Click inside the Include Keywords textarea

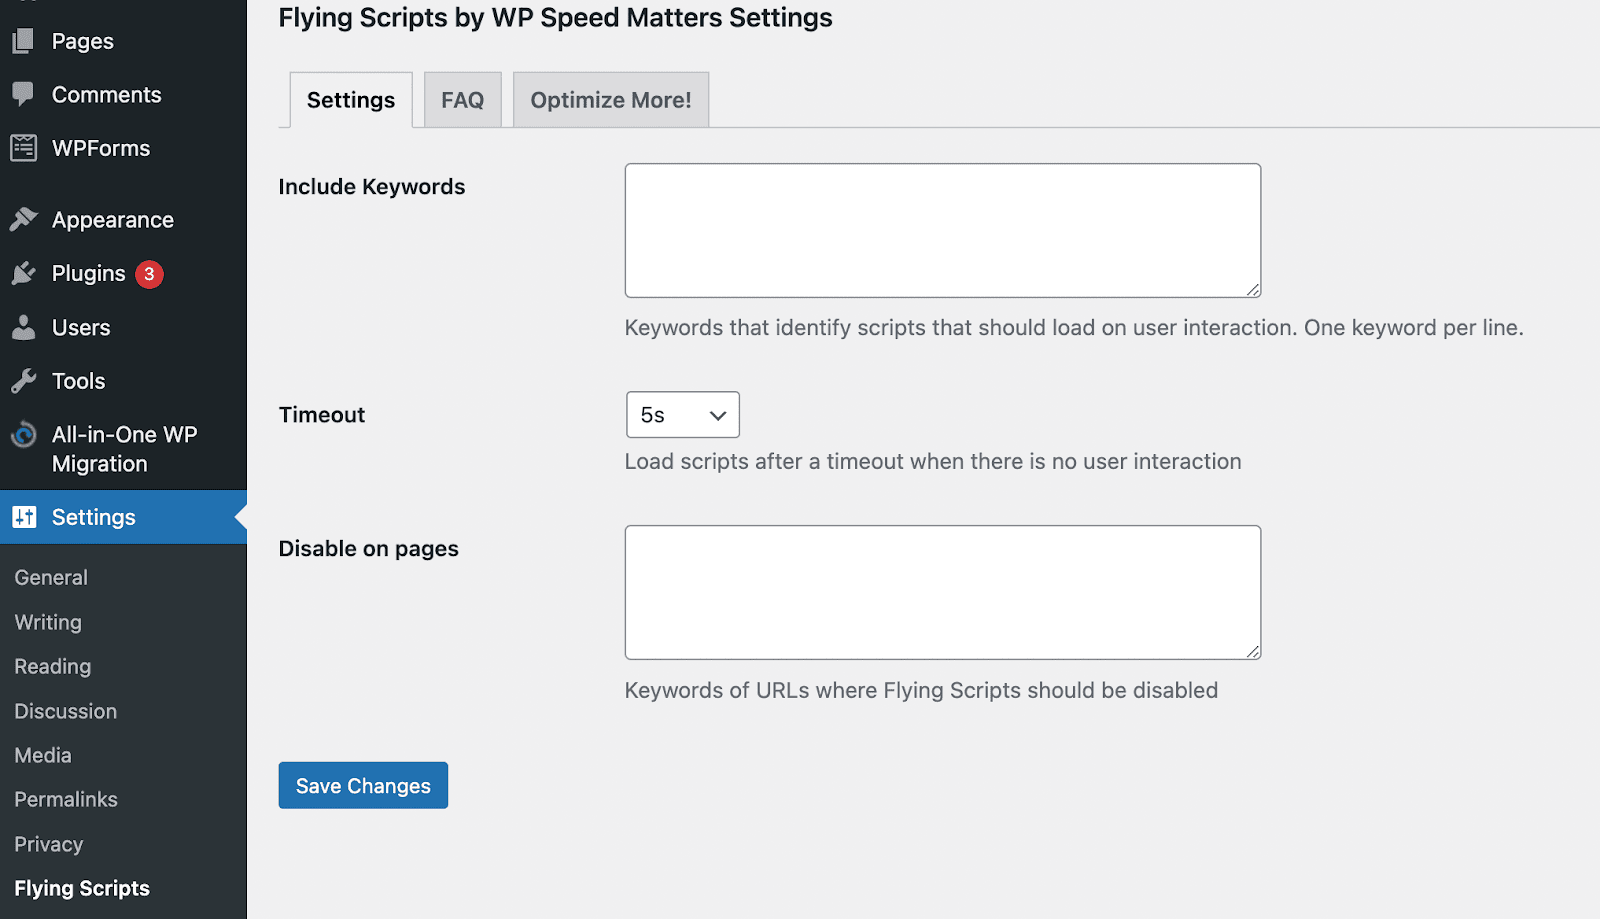[x=943, y=231]
